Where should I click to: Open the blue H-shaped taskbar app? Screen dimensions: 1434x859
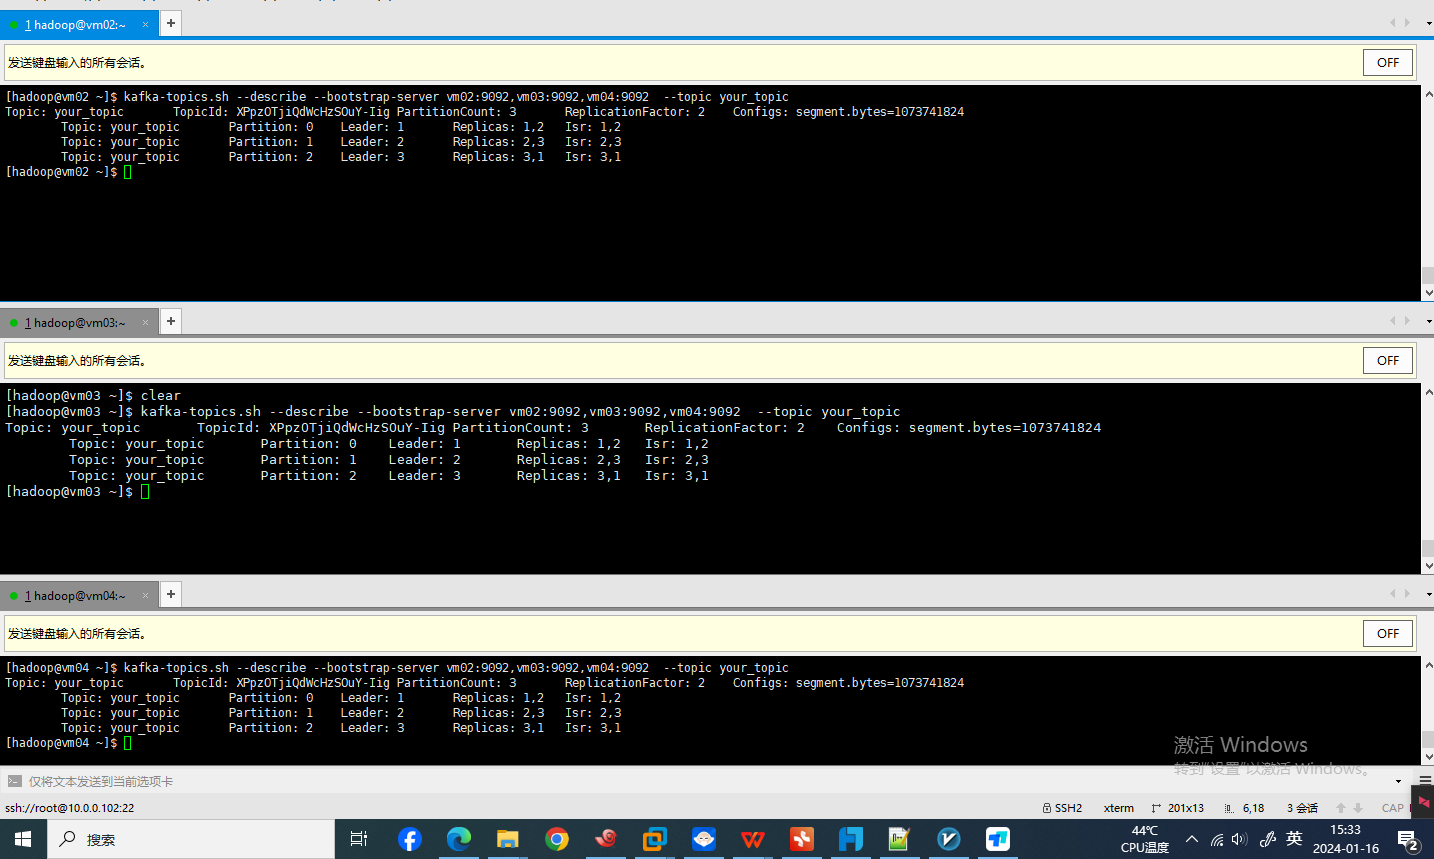tap(850, 839)
